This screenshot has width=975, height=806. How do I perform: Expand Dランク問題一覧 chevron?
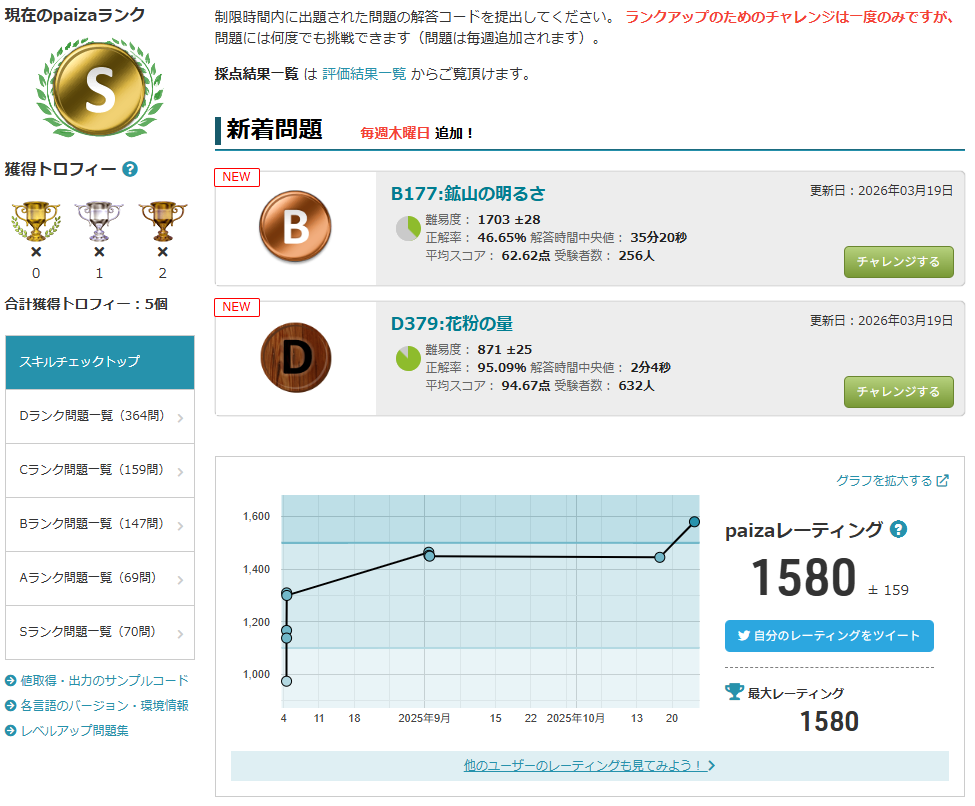tap(180, 418)
